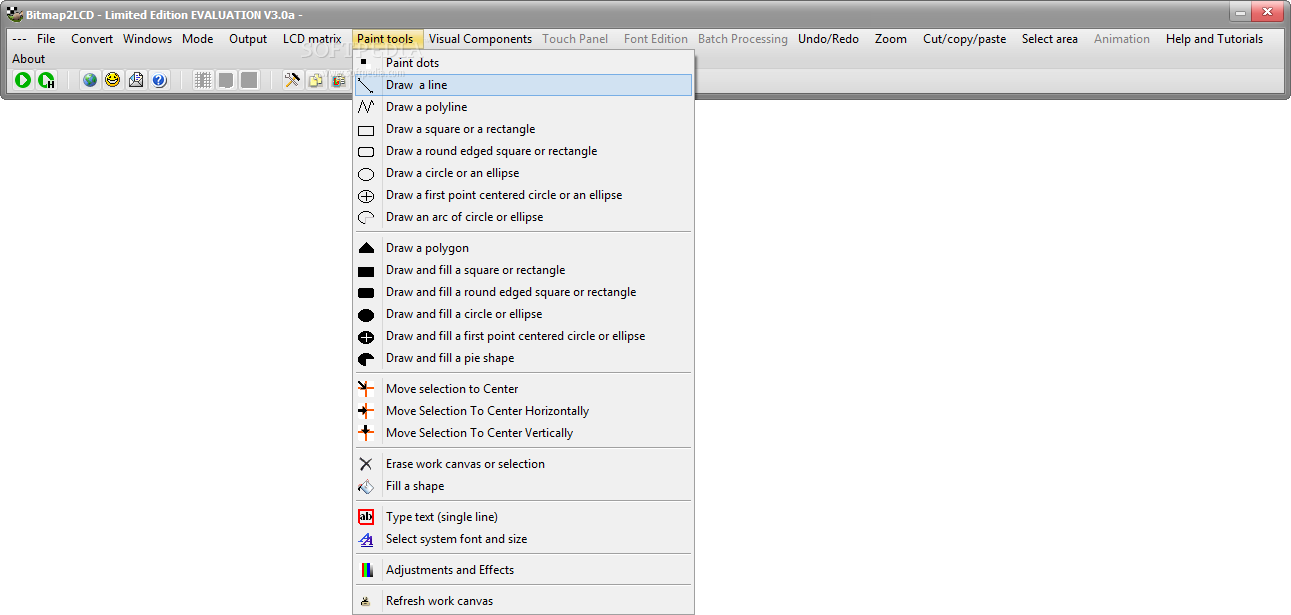
Task: Choose Fill a shape bucket tool
Action: pyautogui.click(x=523, y=486)
